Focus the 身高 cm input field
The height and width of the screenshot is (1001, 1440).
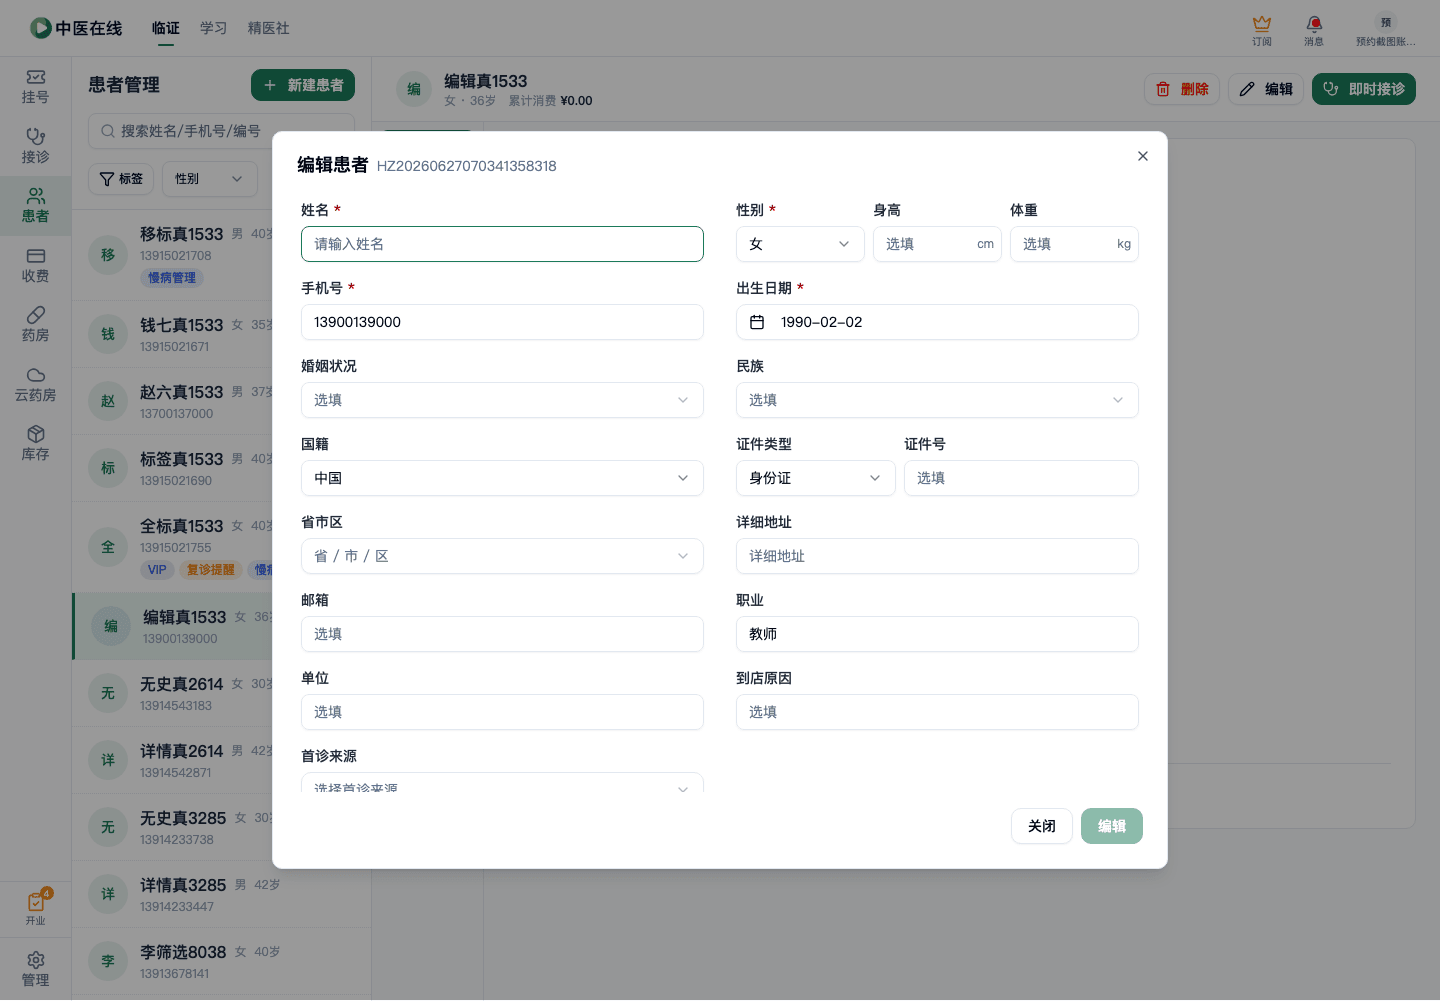click(x=937, y=244)
